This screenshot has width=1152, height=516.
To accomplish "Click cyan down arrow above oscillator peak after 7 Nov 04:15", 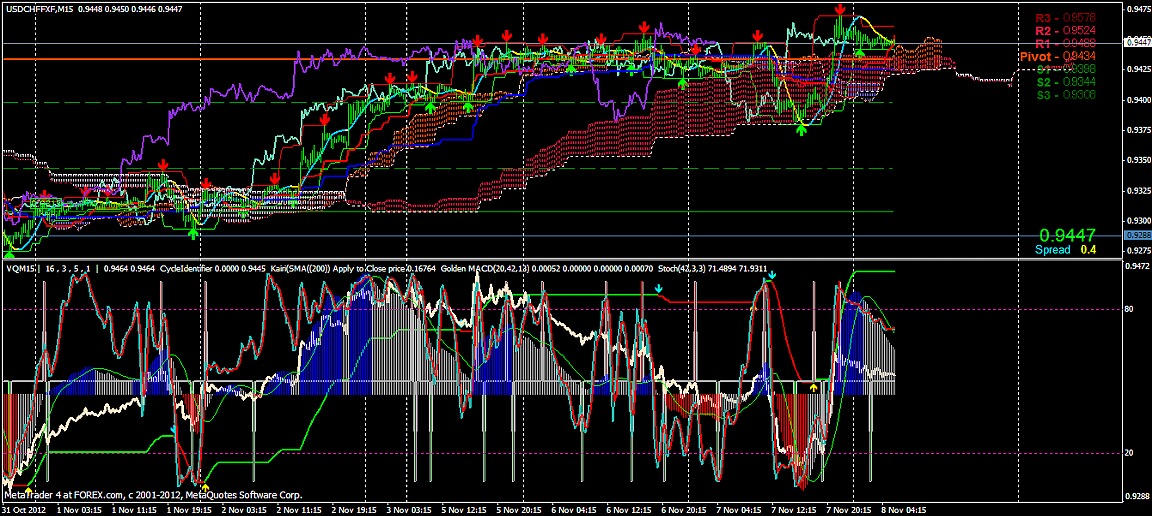I will (771, 274).
